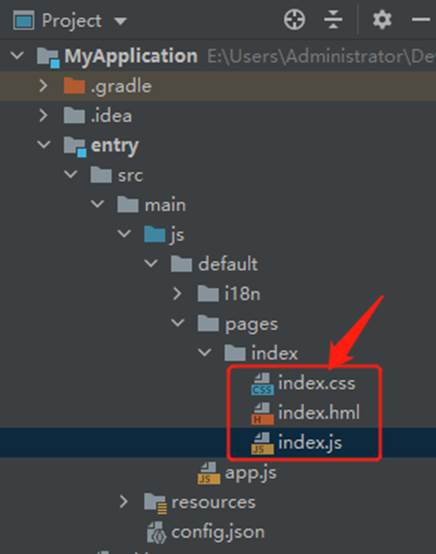The width and height of the screenshot is (436, 554).
Task: Select the .gradle tree item
Action: 121,87
